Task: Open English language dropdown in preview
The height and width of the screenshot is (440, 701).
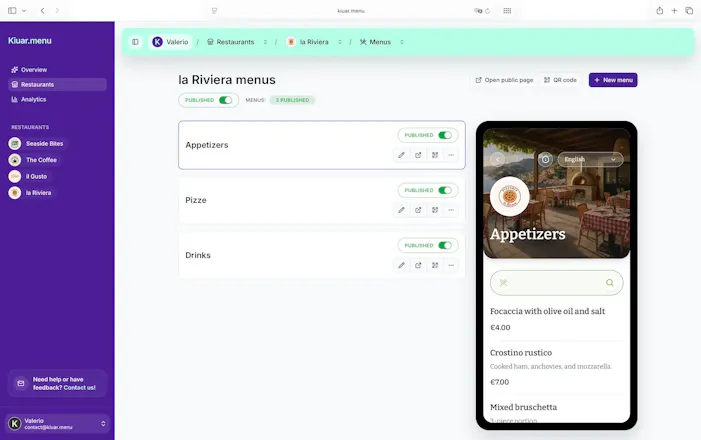Action: coord(590,159)
